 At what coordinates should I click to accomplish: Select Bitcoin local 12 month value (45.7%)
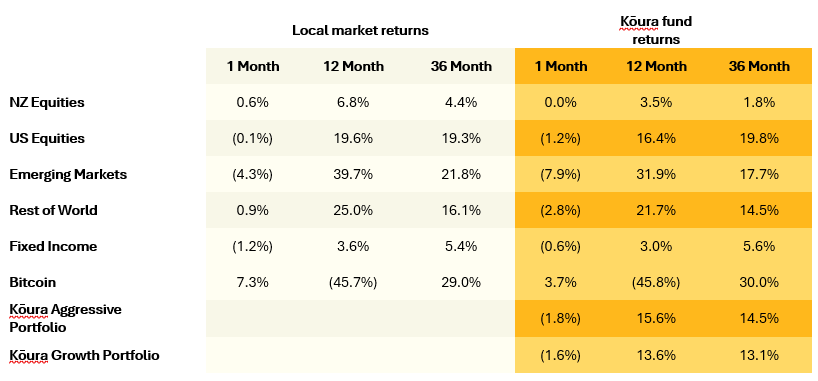(x=353, y=282)
